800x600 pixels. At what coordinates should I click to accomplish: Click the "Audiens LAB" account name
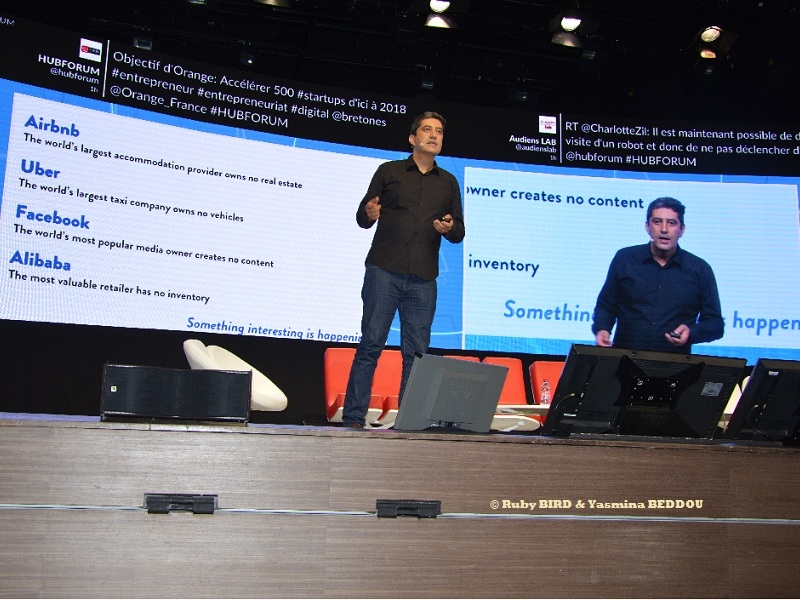[533, 140]
